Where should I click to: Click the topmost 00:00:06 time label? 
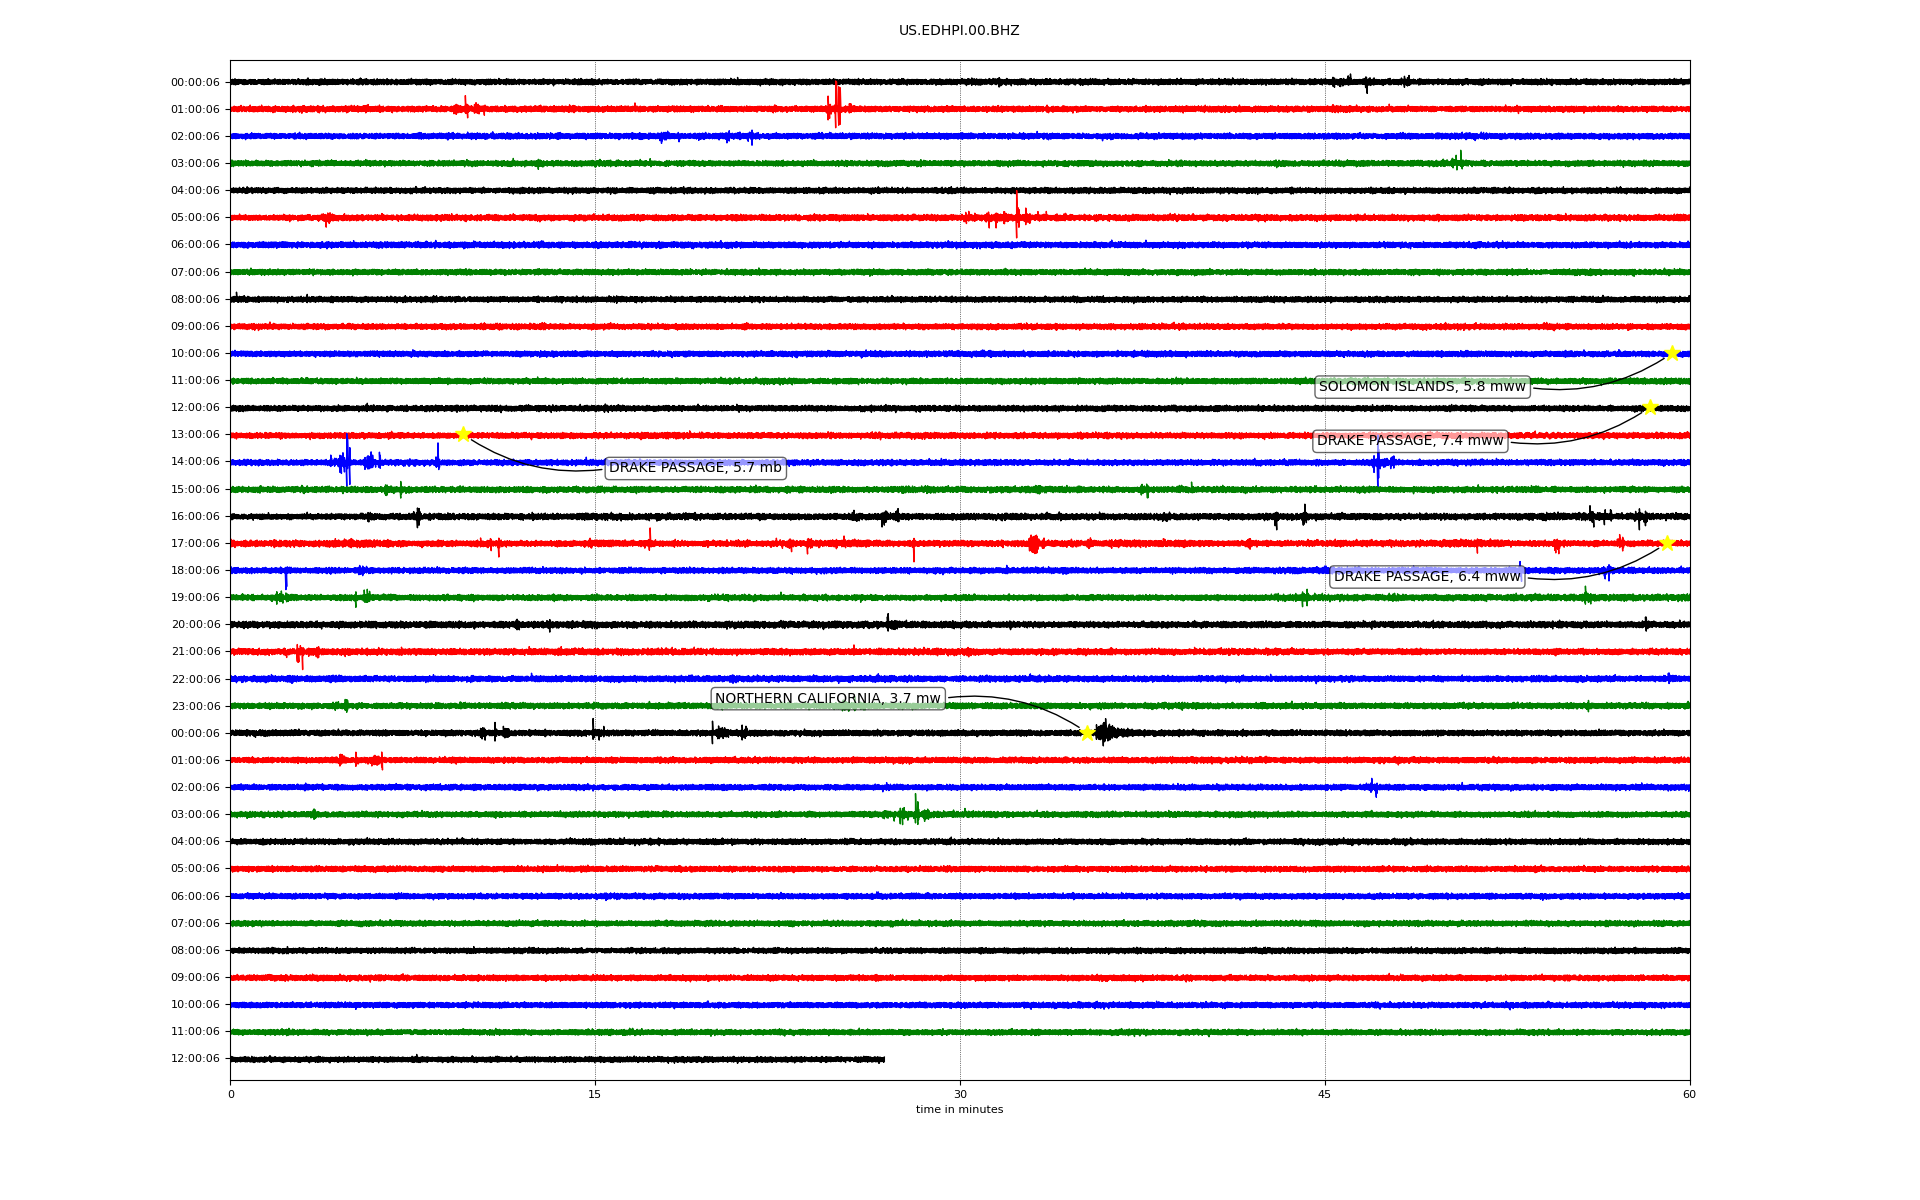pos(195,83)
